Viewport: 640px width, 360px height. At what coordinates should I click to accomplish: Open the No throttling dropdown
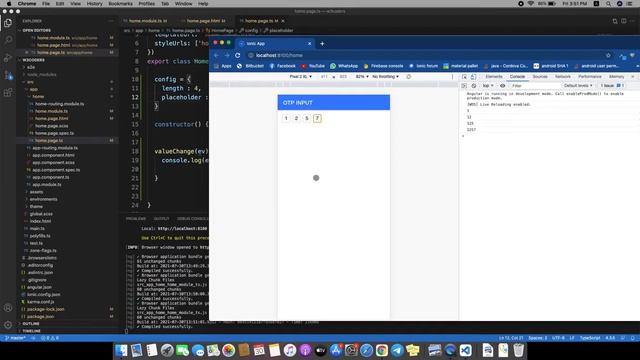[385, 77]
